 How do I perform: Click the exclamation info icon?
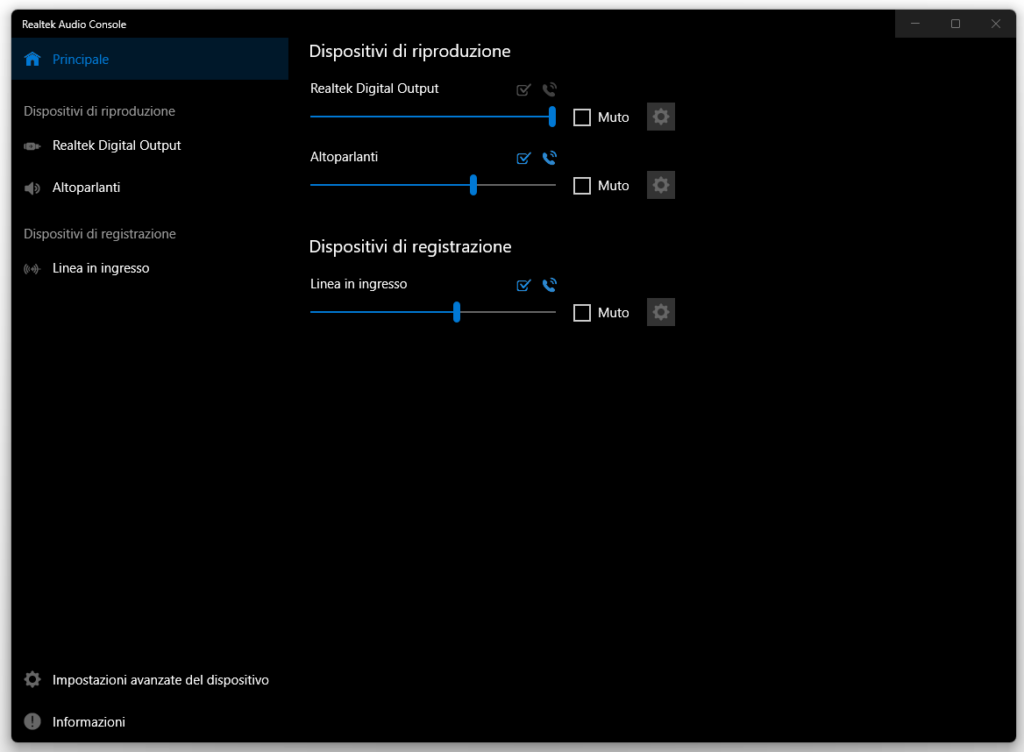[x=32, y=721]
